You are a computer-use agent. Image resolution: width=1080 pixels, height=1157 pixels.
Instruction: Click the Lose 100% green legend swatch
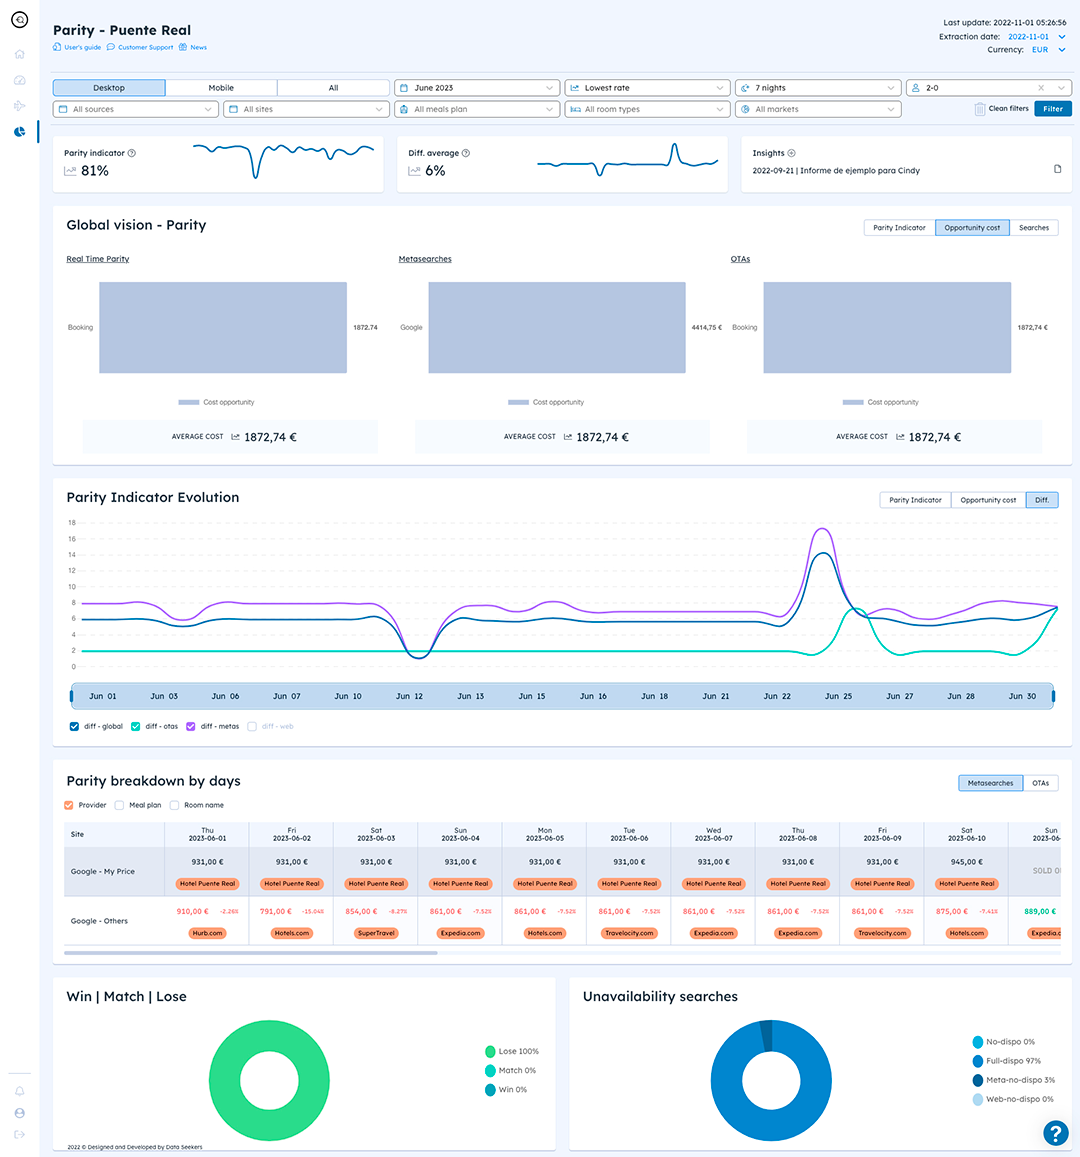click(x=490, y=1051)
